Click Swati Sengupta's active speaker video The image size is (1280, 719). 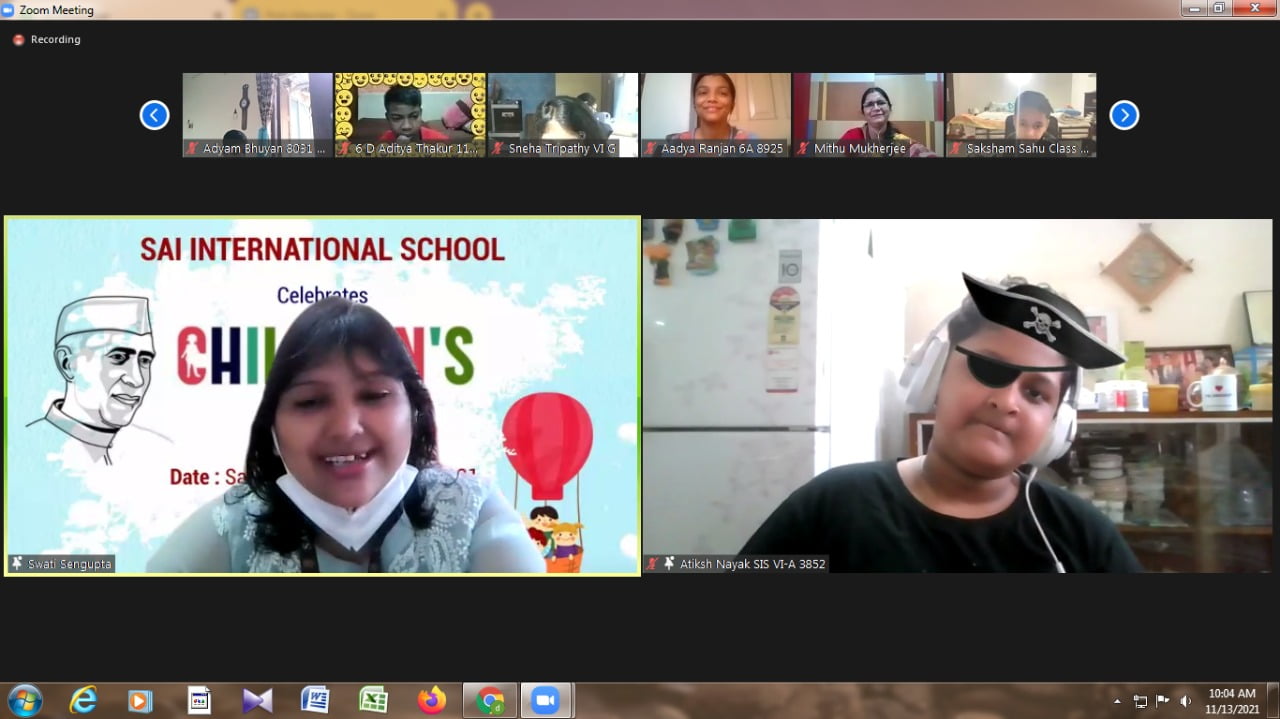[322, 396]
